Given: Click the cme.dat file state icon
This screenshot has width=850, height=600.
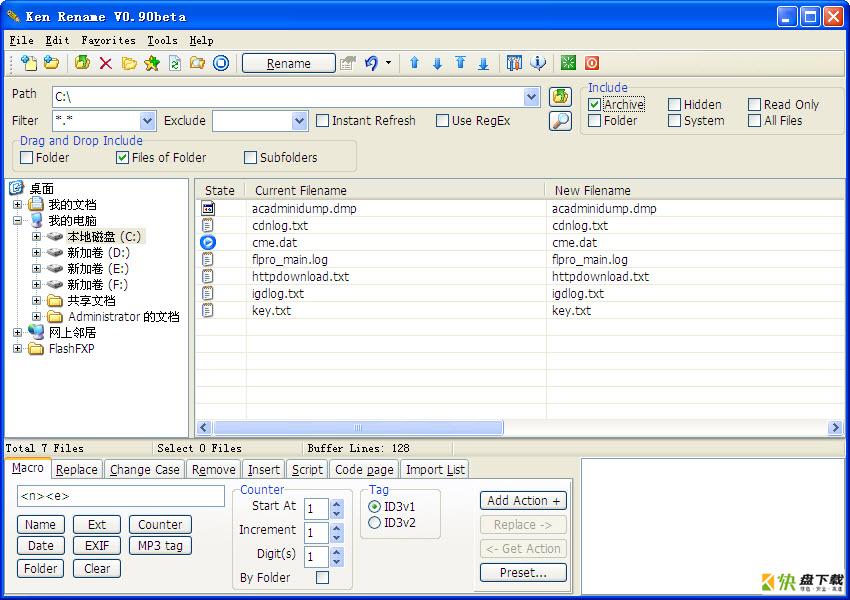Looking at the screenshot, I should 208,242.
